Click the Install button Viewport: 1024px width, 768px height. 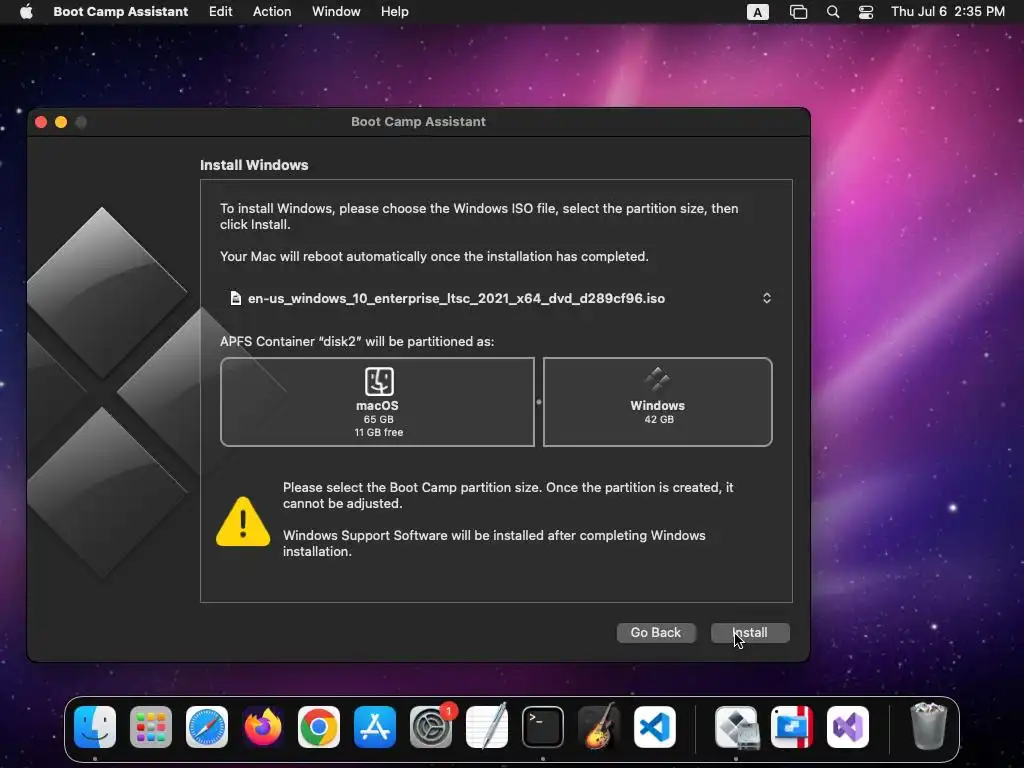(x=750, y=632)
